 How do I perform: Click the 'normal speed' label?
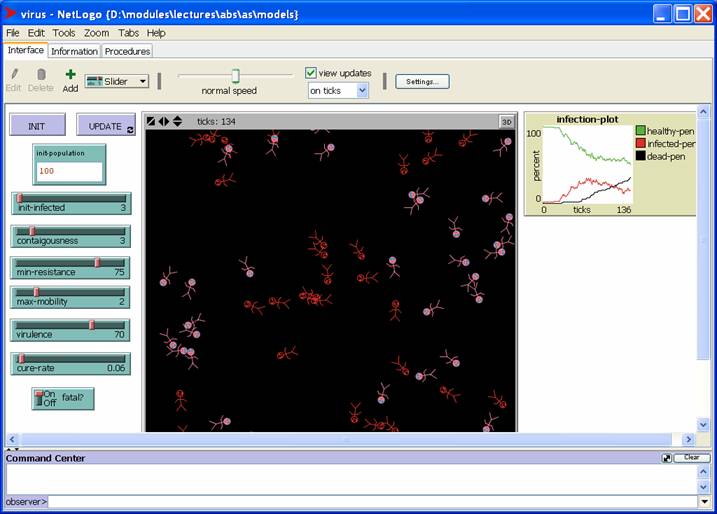tap(229, 91)
